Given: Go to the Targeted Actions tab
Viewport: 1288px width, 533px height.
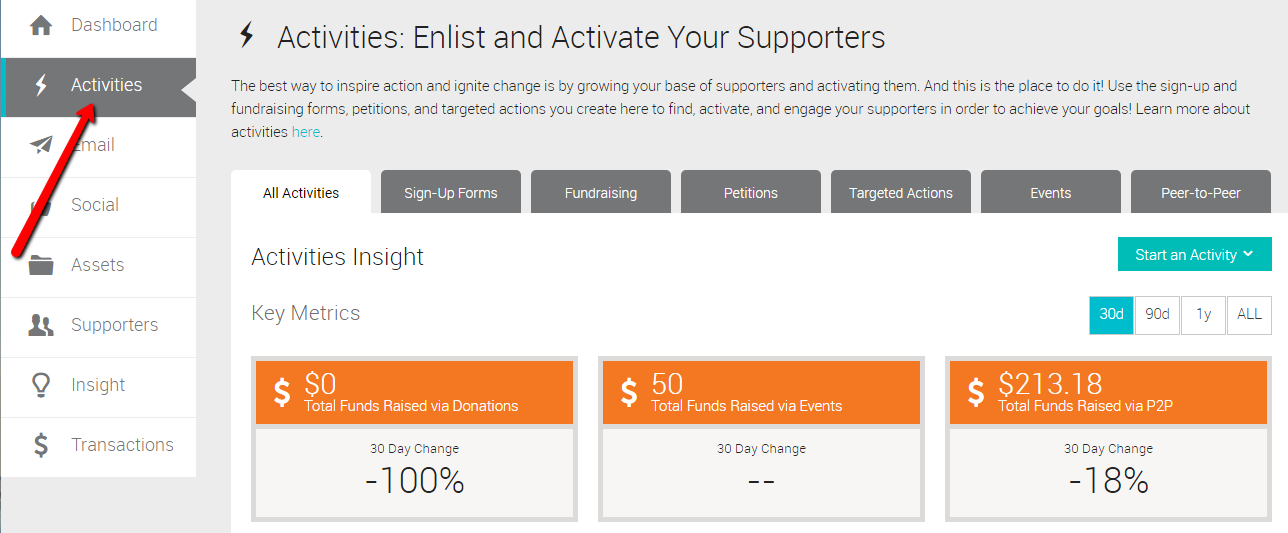Looking at the screenshot, I should pyautogui.click(x=901, y=192).
